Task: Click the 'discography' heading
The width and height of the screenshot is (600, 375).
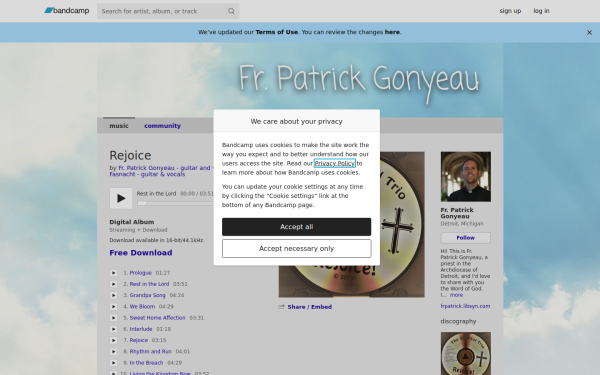Action: pos(458,321)
